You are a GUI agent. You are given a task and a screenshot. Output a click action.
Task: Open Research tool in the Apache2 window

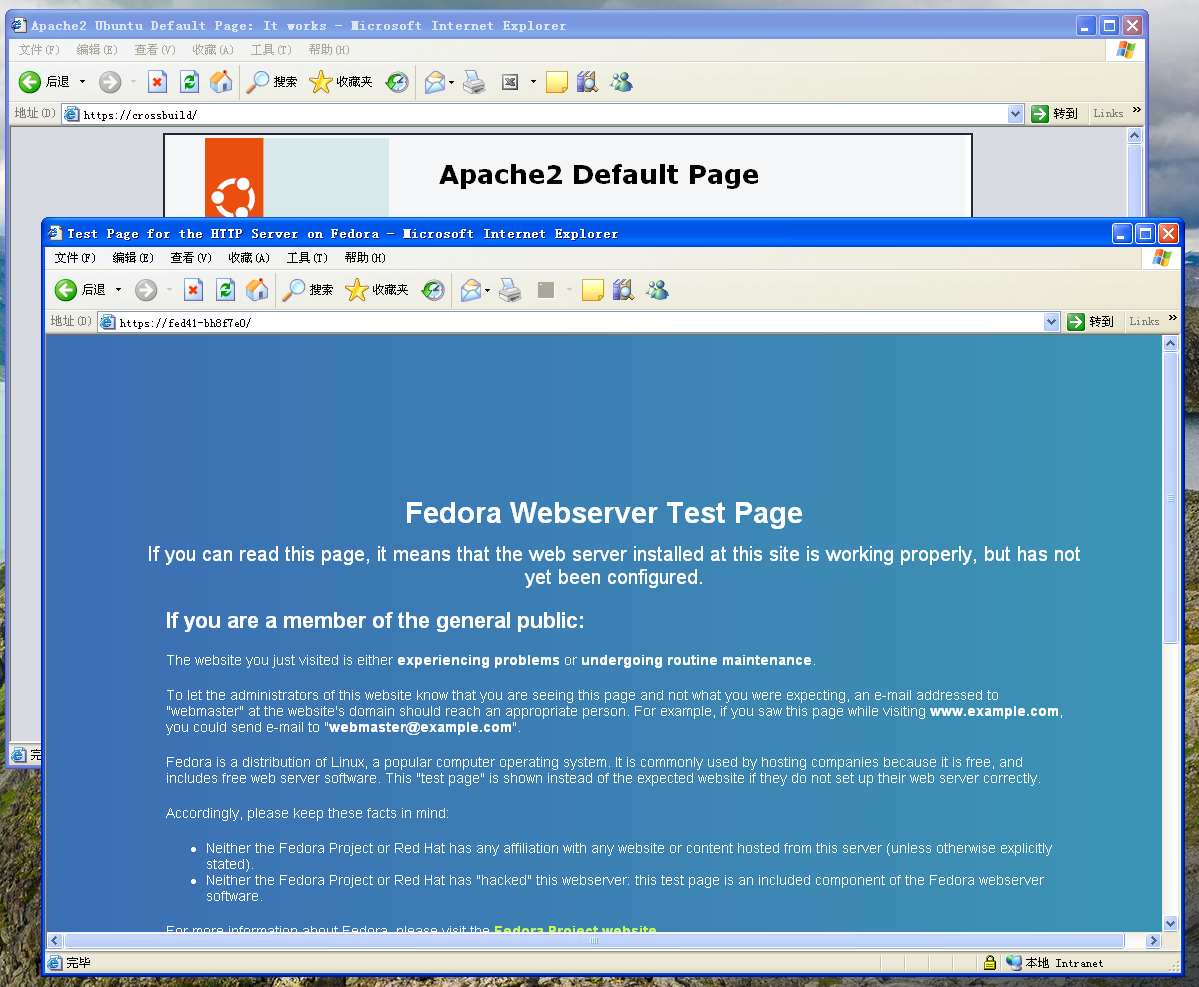[587, 82]
